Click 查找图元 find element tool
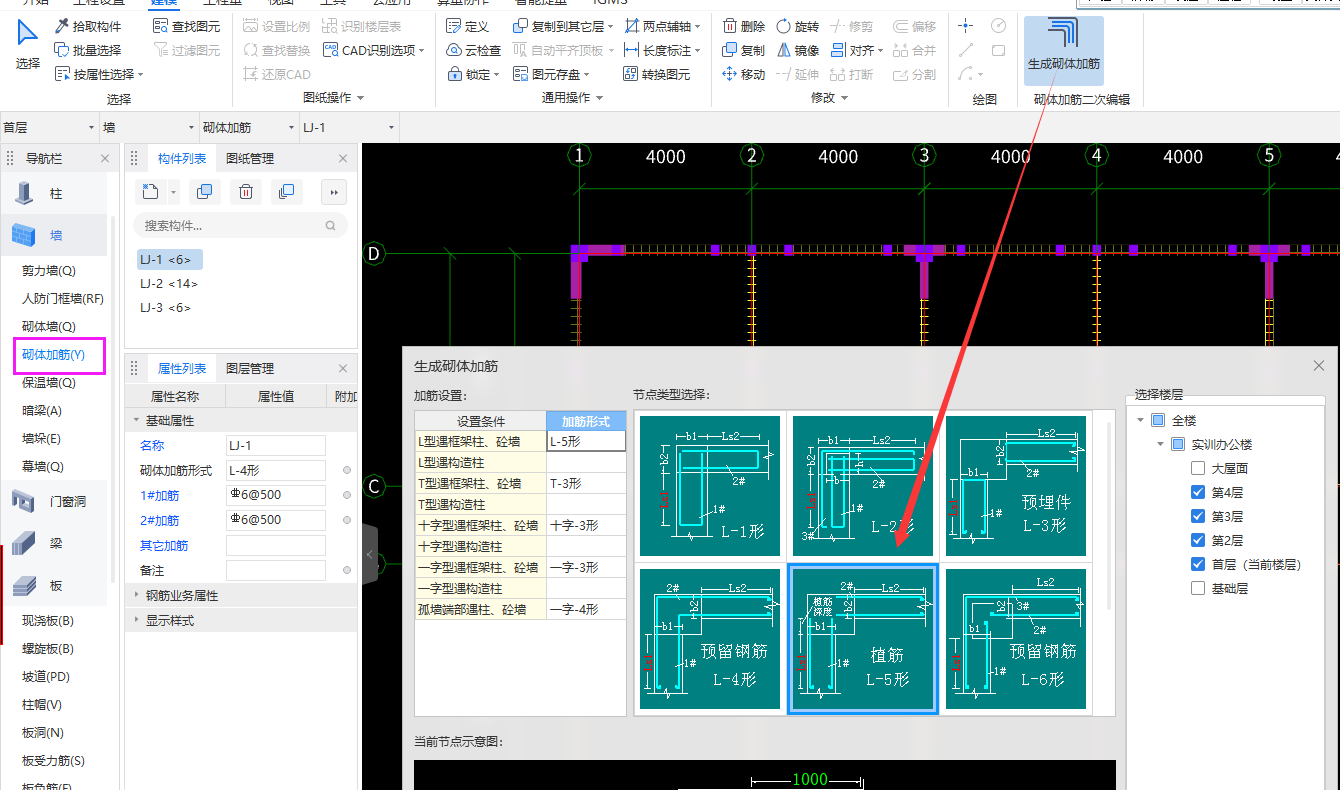 186,26
